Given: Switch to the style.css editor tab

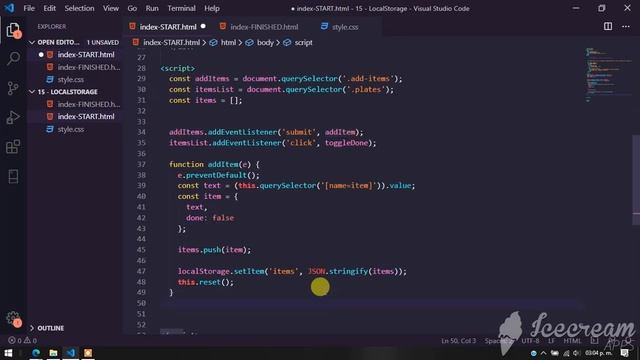Looking at the screenshot, I should click(345, 27).
